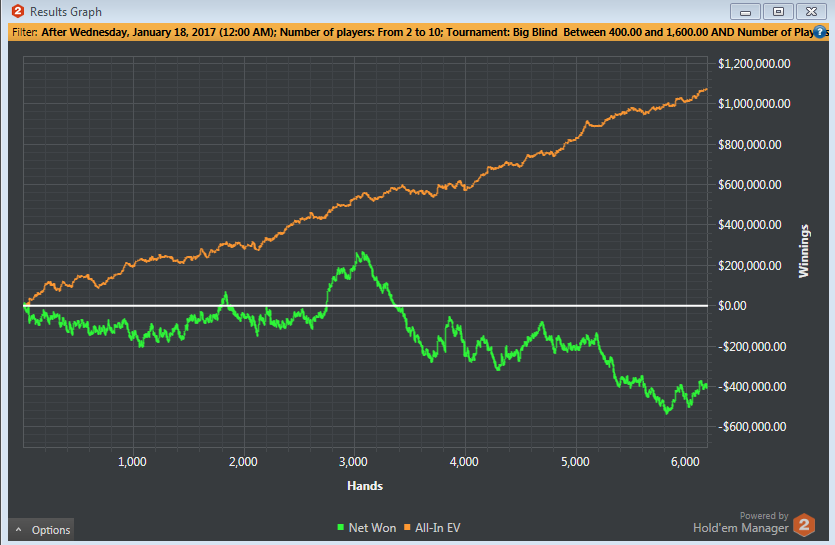835x545 pixels.
Task: Click the $800,000.00 axis label
Action: 750,145
